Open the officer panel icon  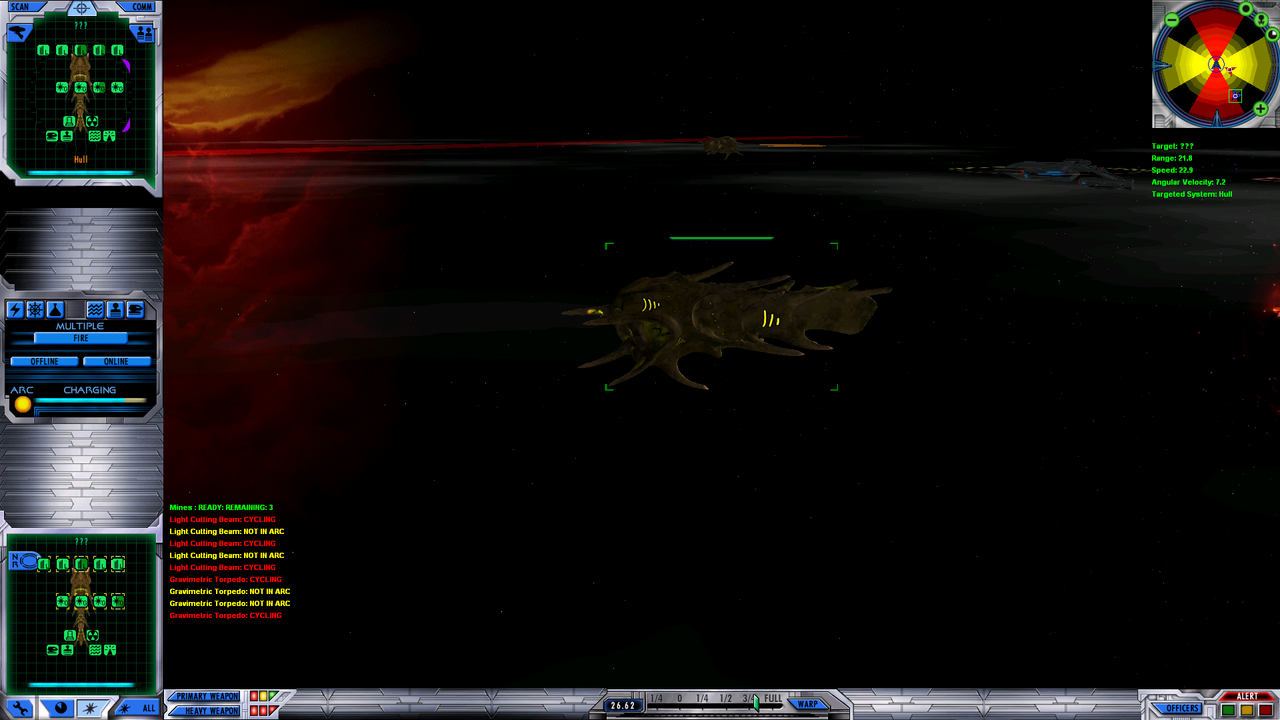[116, 310]
